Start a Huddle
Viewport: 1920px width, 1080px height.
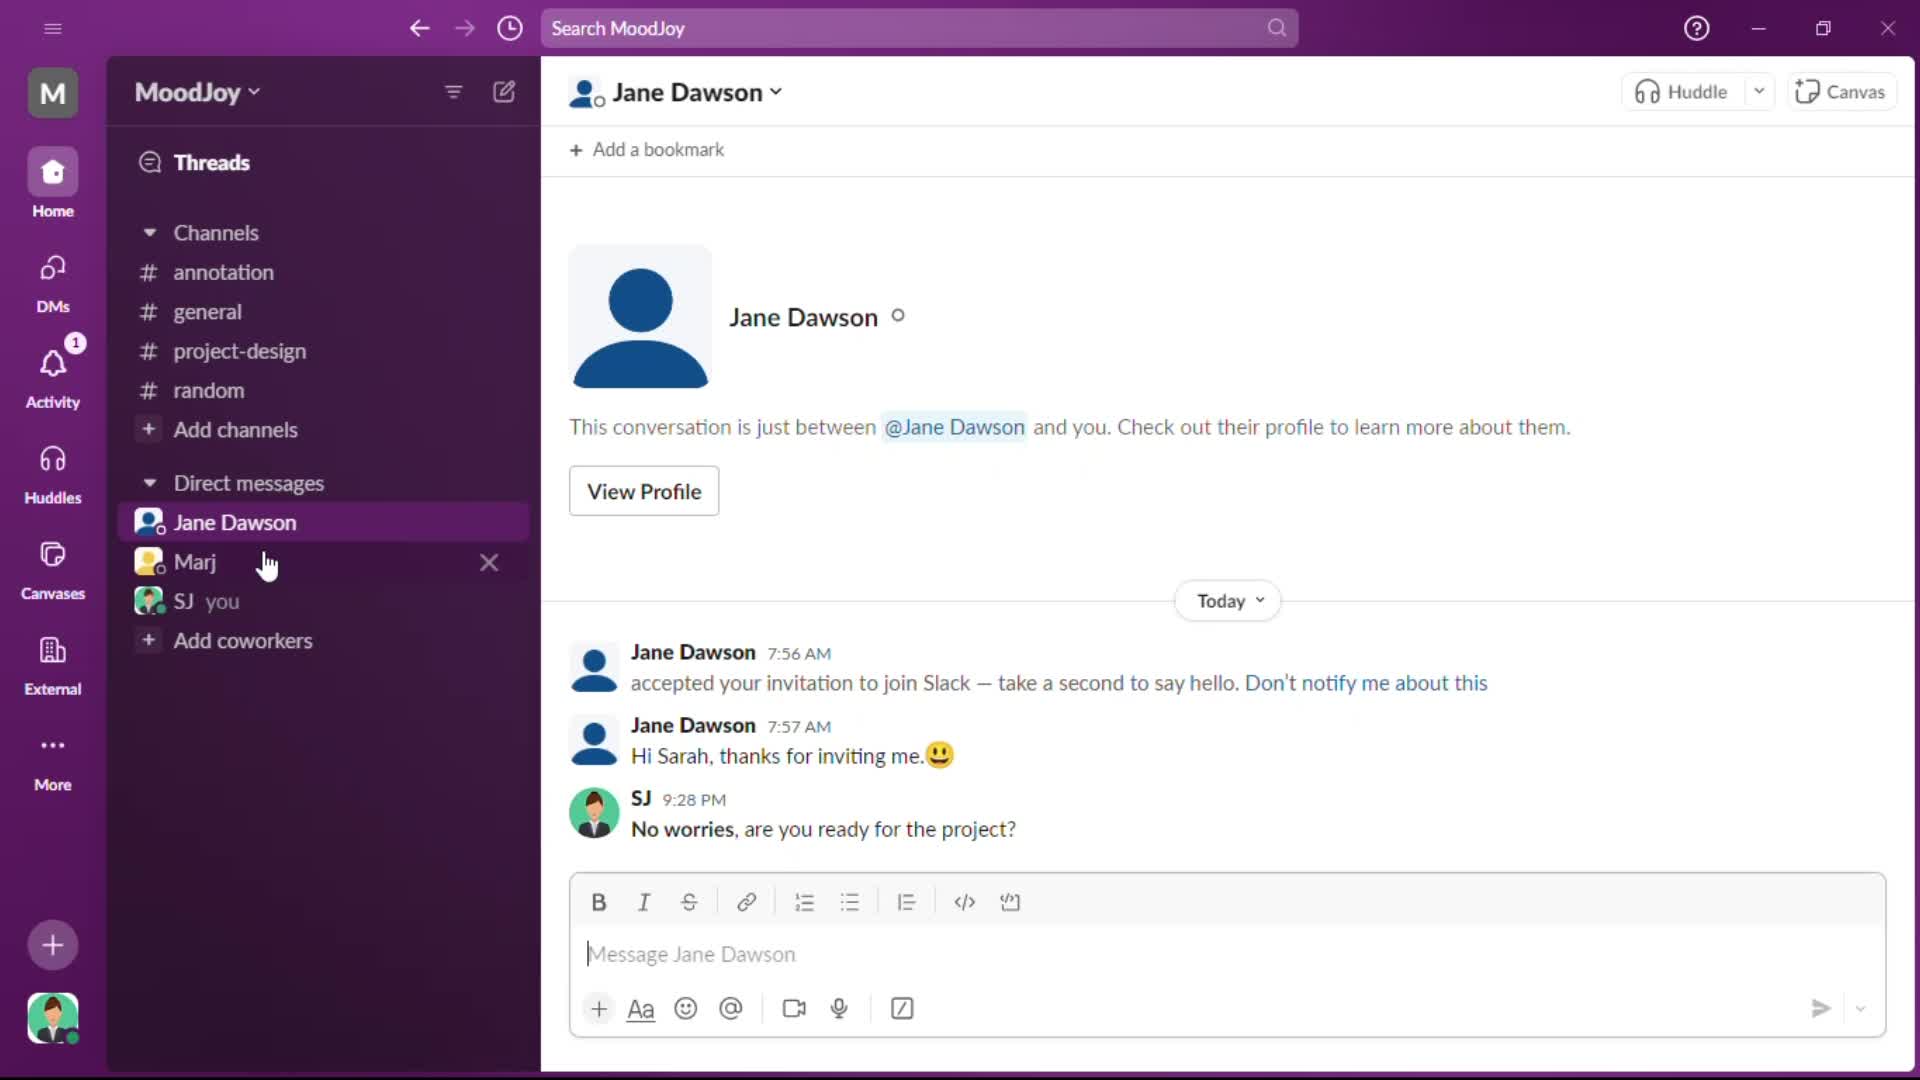pyautogui.click(x=1682, y=92)
